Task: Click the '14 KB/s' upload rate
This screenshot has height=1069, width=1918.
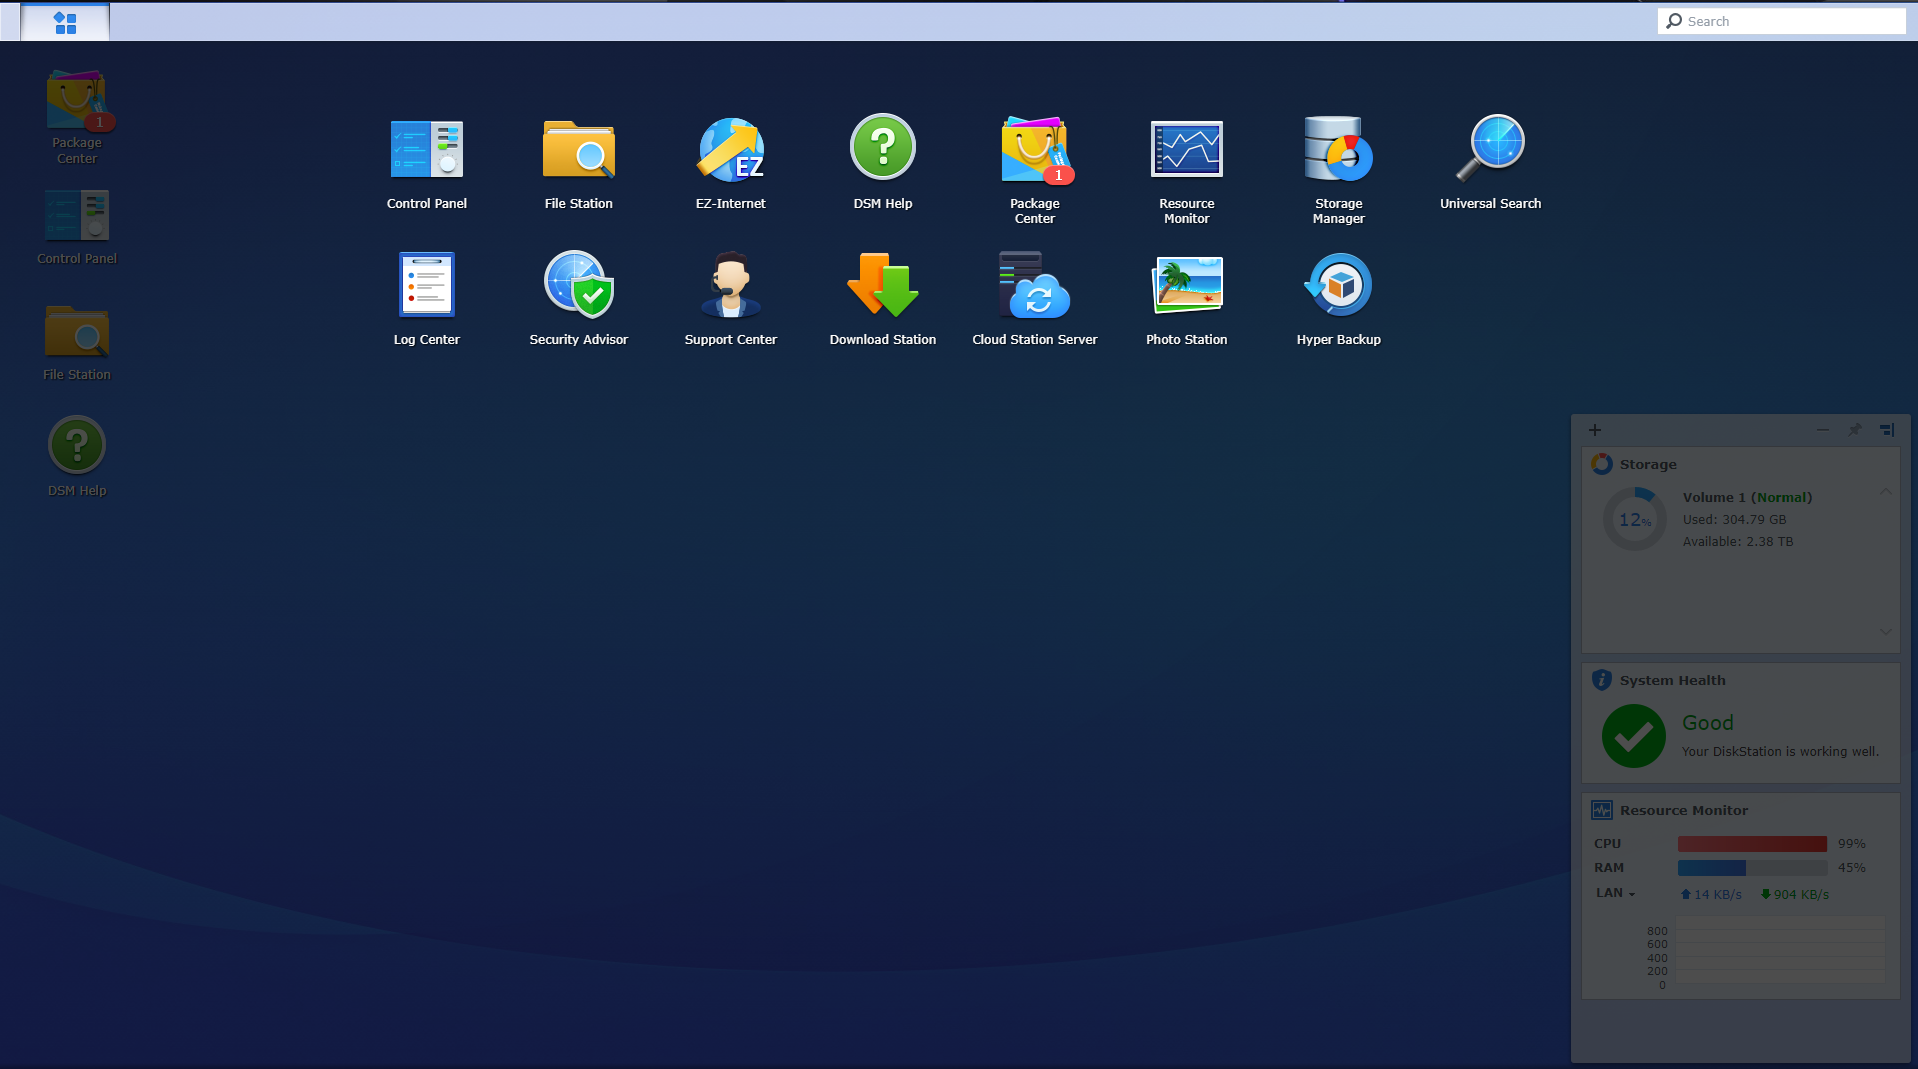Action: tap(1711, 894)
